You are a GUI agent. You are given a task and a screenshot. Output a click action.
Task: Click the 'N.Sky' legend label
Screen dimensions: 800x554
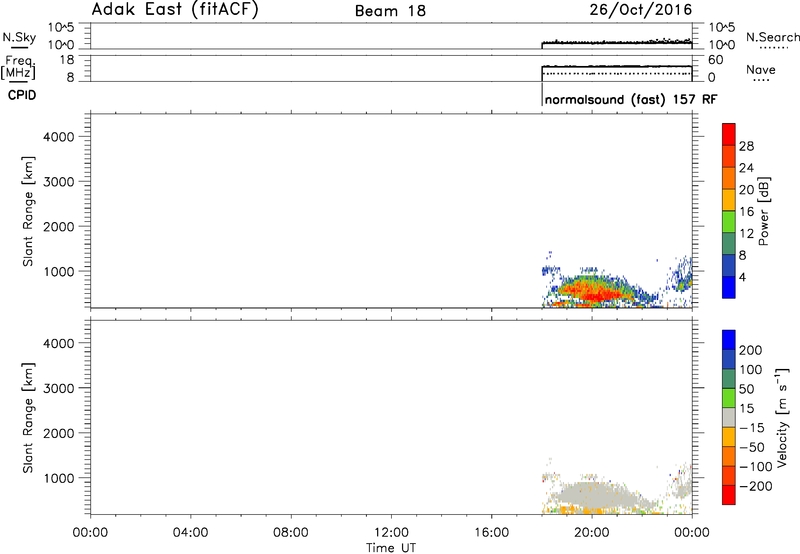point(19,37)
